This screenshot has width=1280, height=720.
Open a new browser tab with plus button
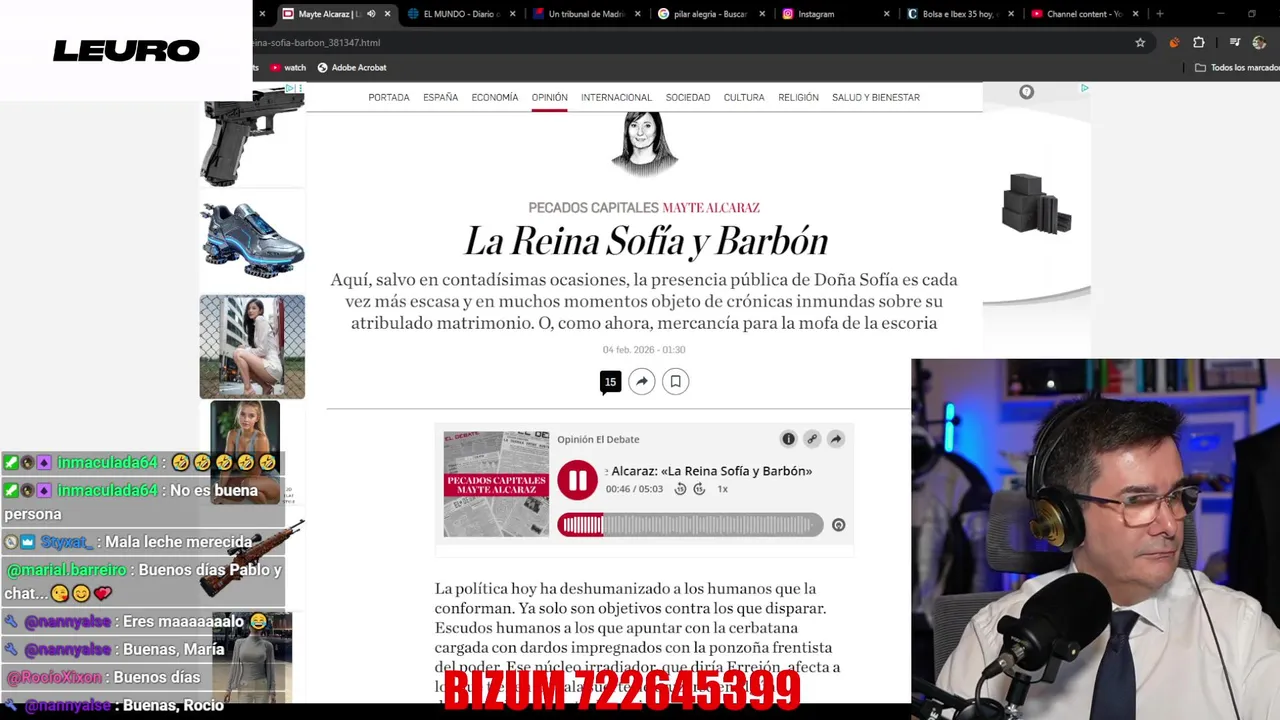click(1160, 14)
